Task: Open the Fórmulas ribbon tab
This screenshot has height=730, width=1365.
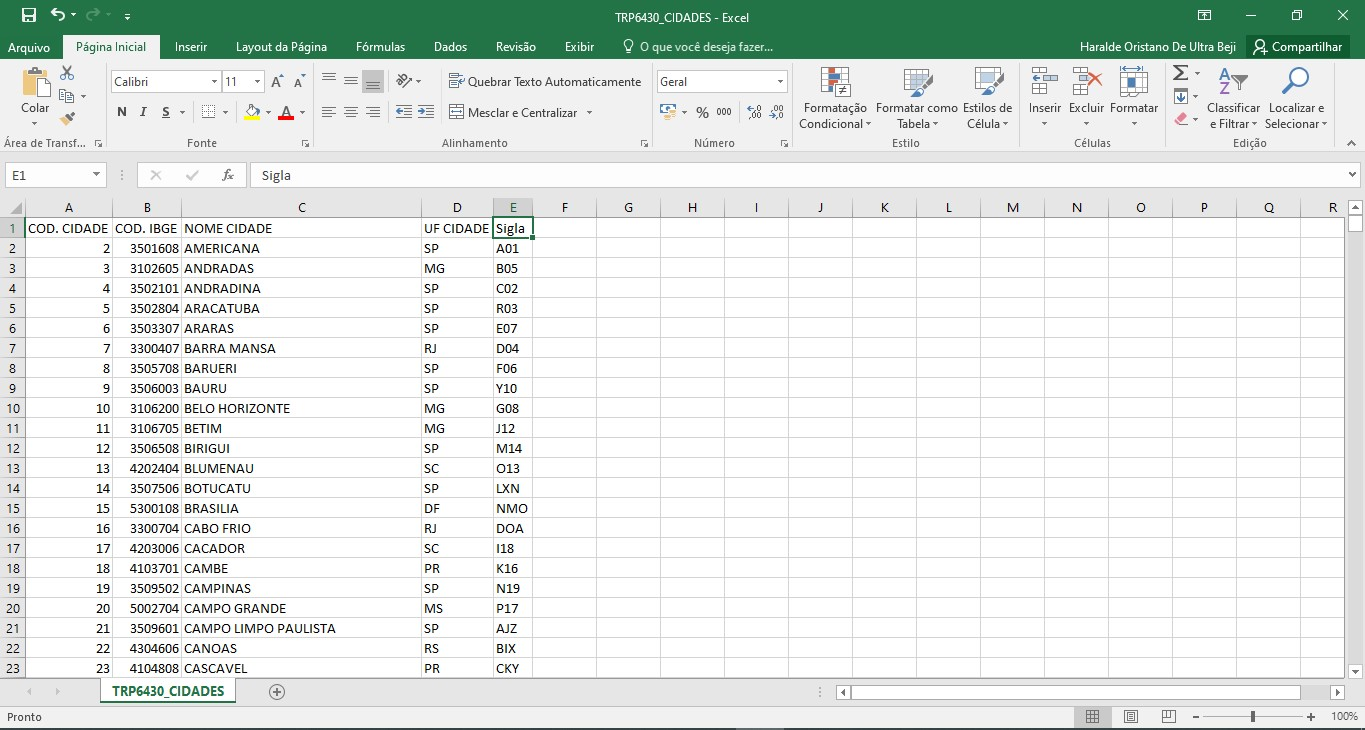Action: [x=381, y=47]
